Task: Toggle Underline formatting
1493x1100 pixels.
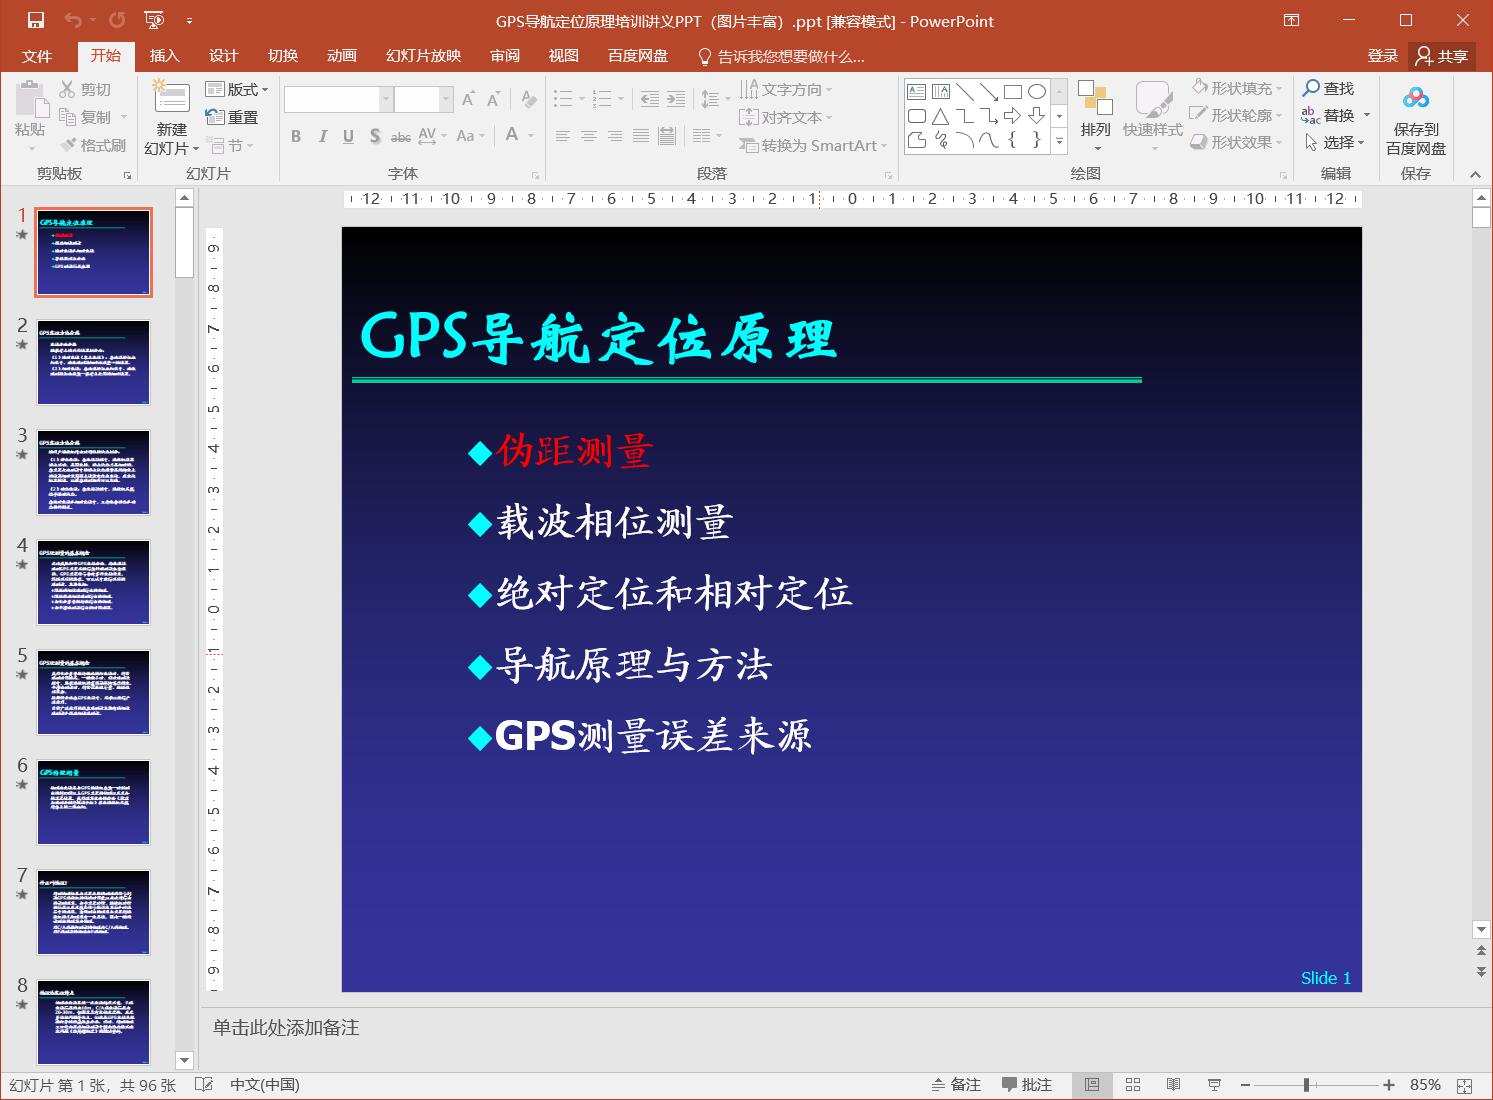Action: pyautogui.click(x=348, y=136)
